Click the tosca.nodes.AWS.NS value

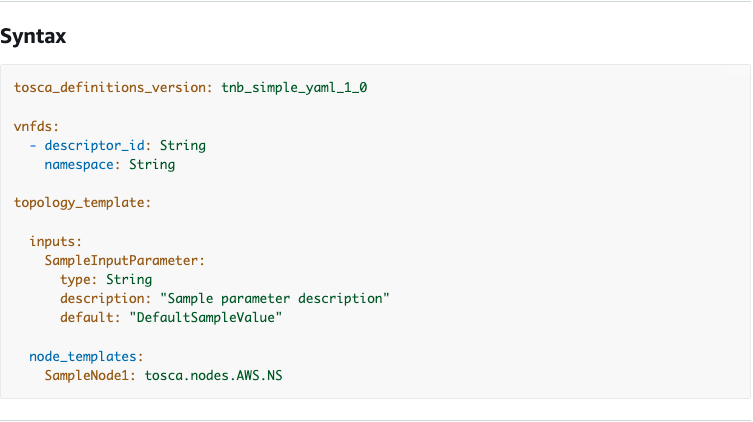pyautogui.click(x=213, y=375)
